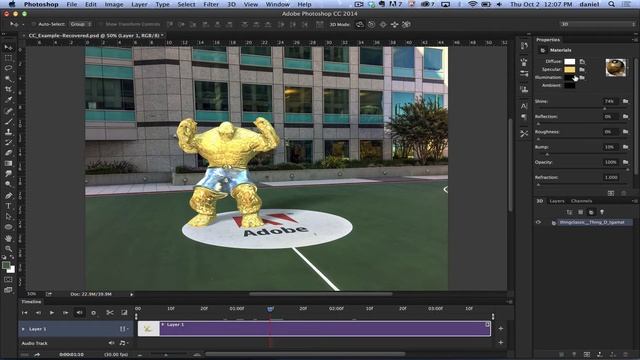Viewport: 640px width, 360px height.
Task: Filter 3D panel by materials icon
Action: 591,212
